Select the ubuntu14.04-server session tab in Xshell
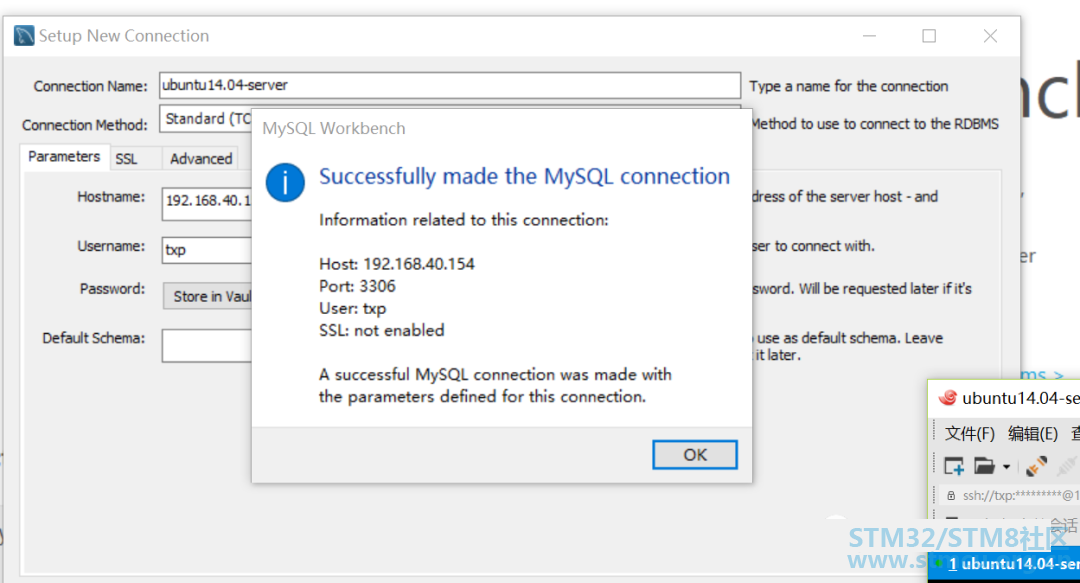 [x=1007, y=564]
